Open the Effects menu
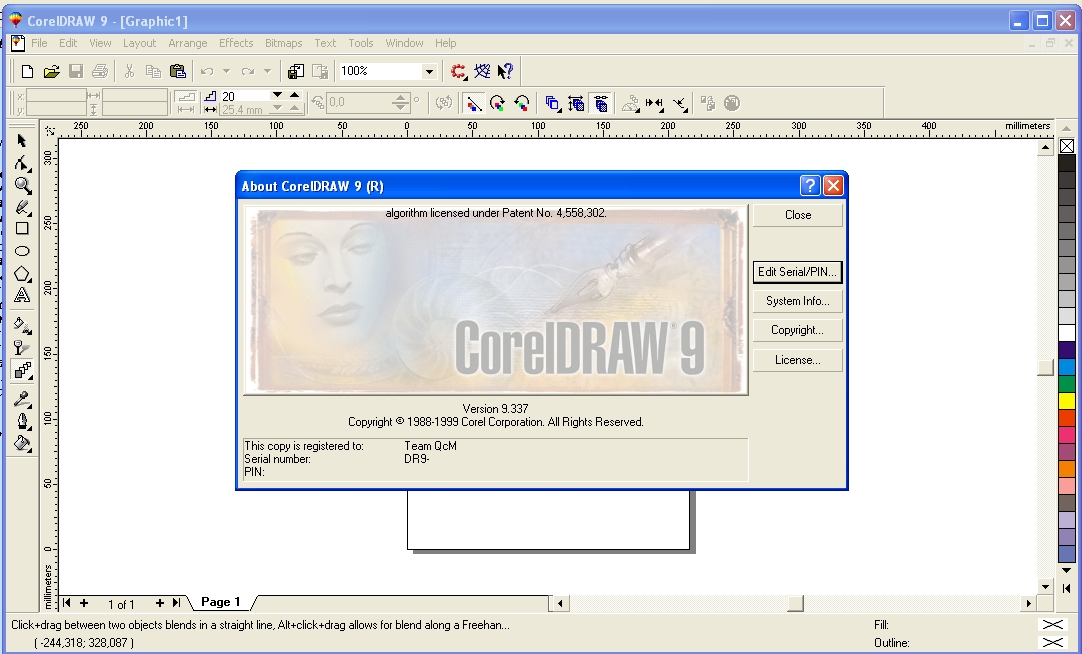The width and height of the screenshot is (1082, 654). coord(236,43)
